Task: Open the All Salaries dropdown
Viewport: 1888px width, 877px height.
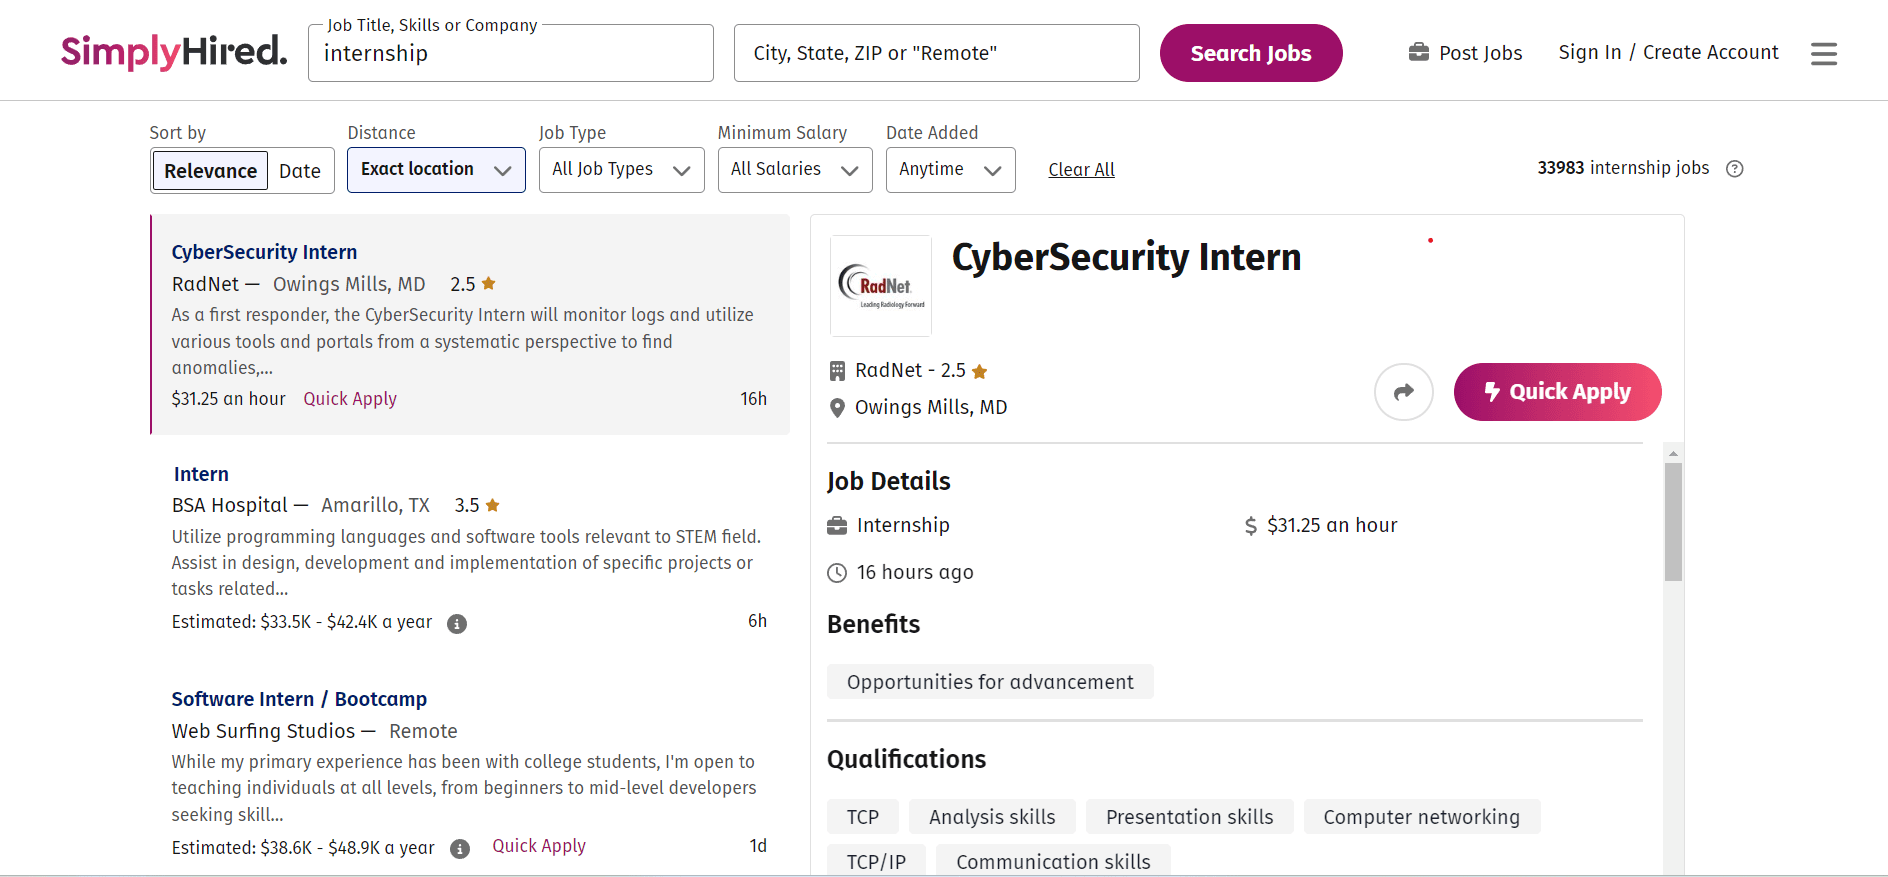Action: [794, 170]
